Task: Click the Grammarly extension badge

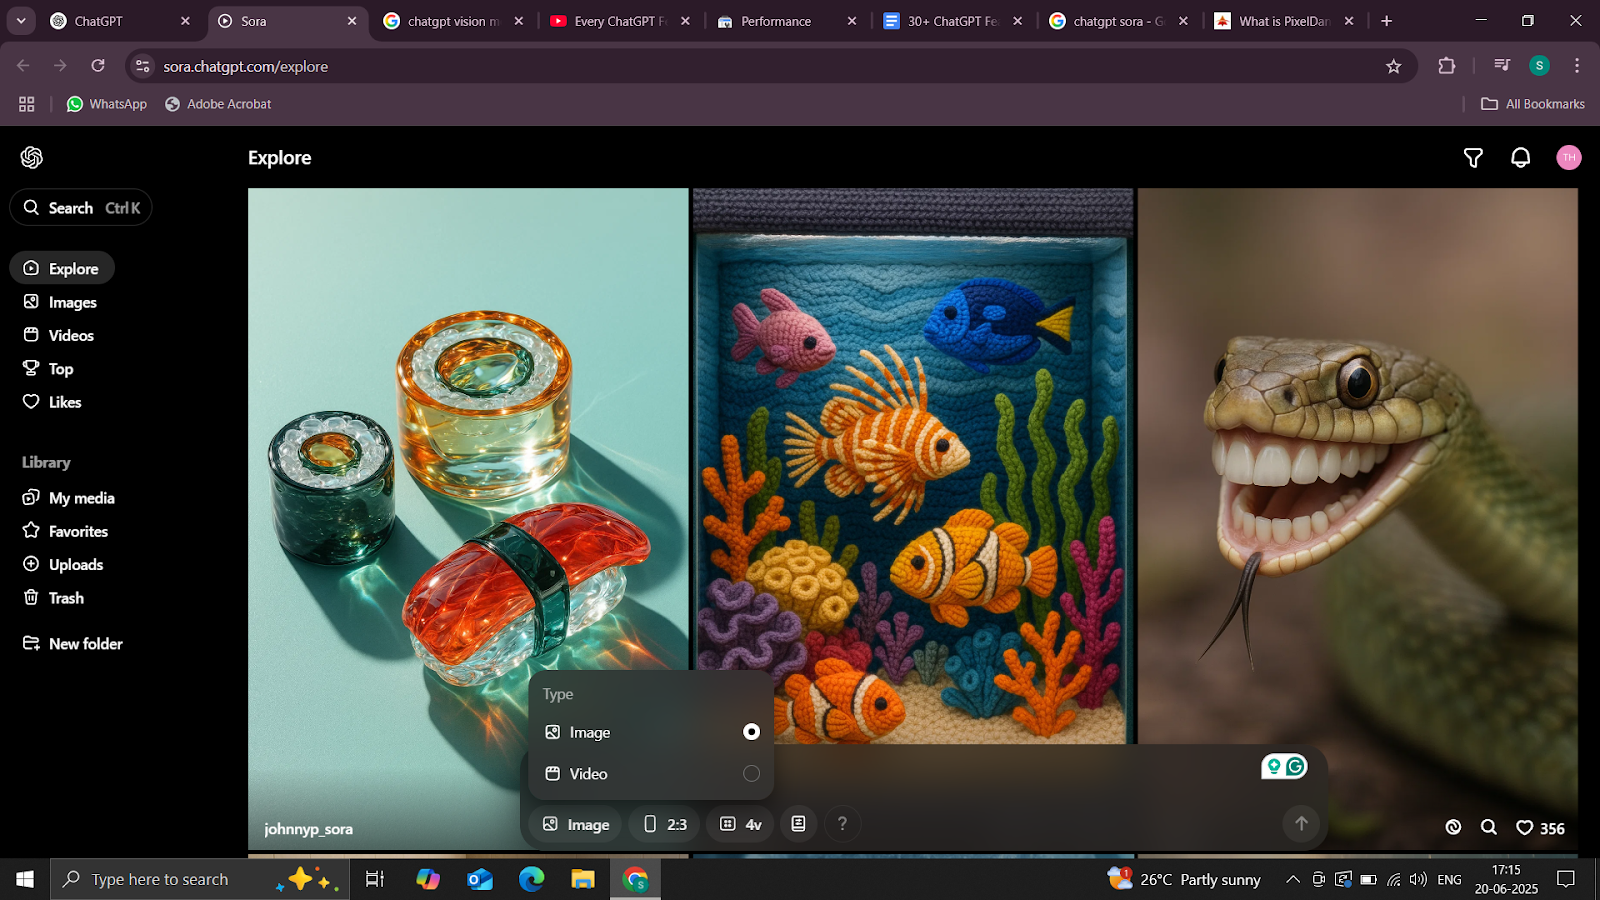Action: coord(1284,767)
